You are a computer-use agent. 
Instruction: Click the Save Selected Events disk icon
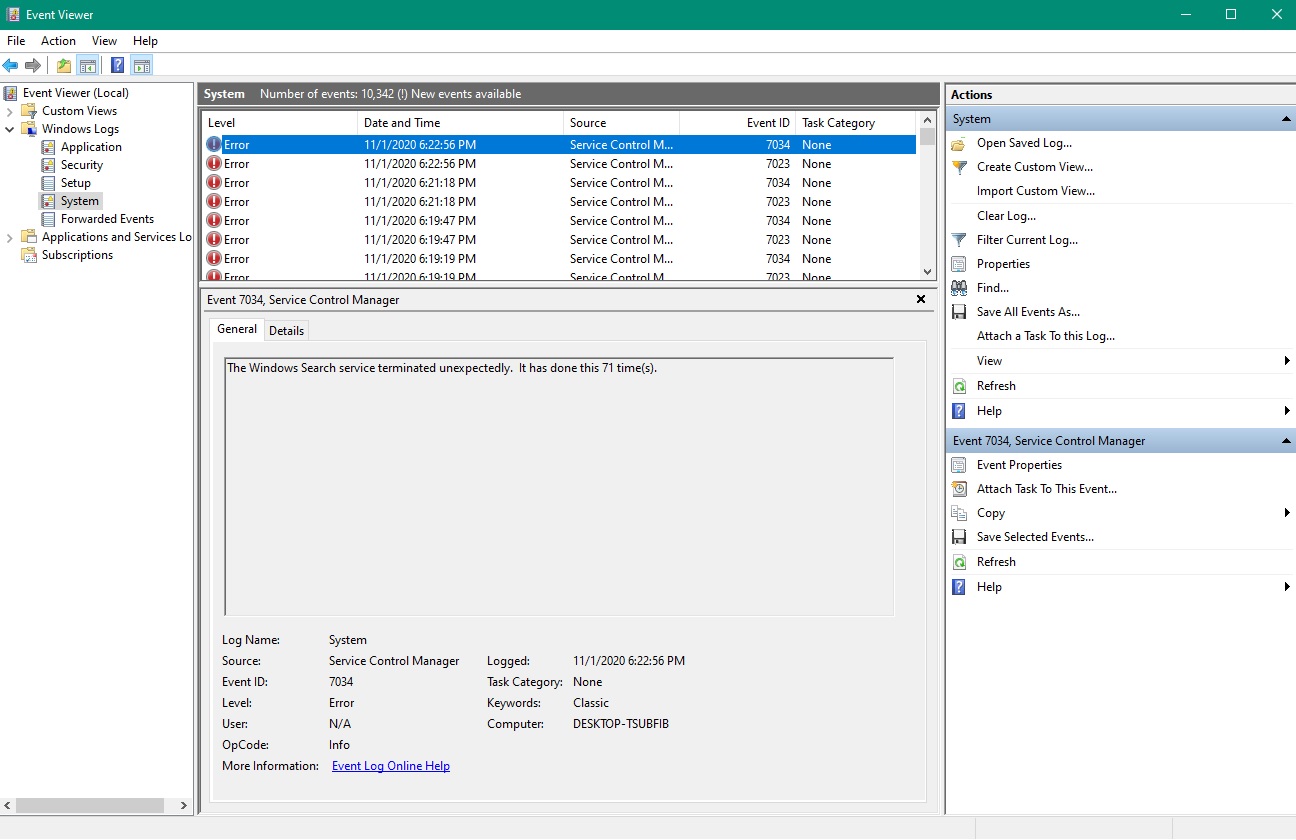point(959,537)
